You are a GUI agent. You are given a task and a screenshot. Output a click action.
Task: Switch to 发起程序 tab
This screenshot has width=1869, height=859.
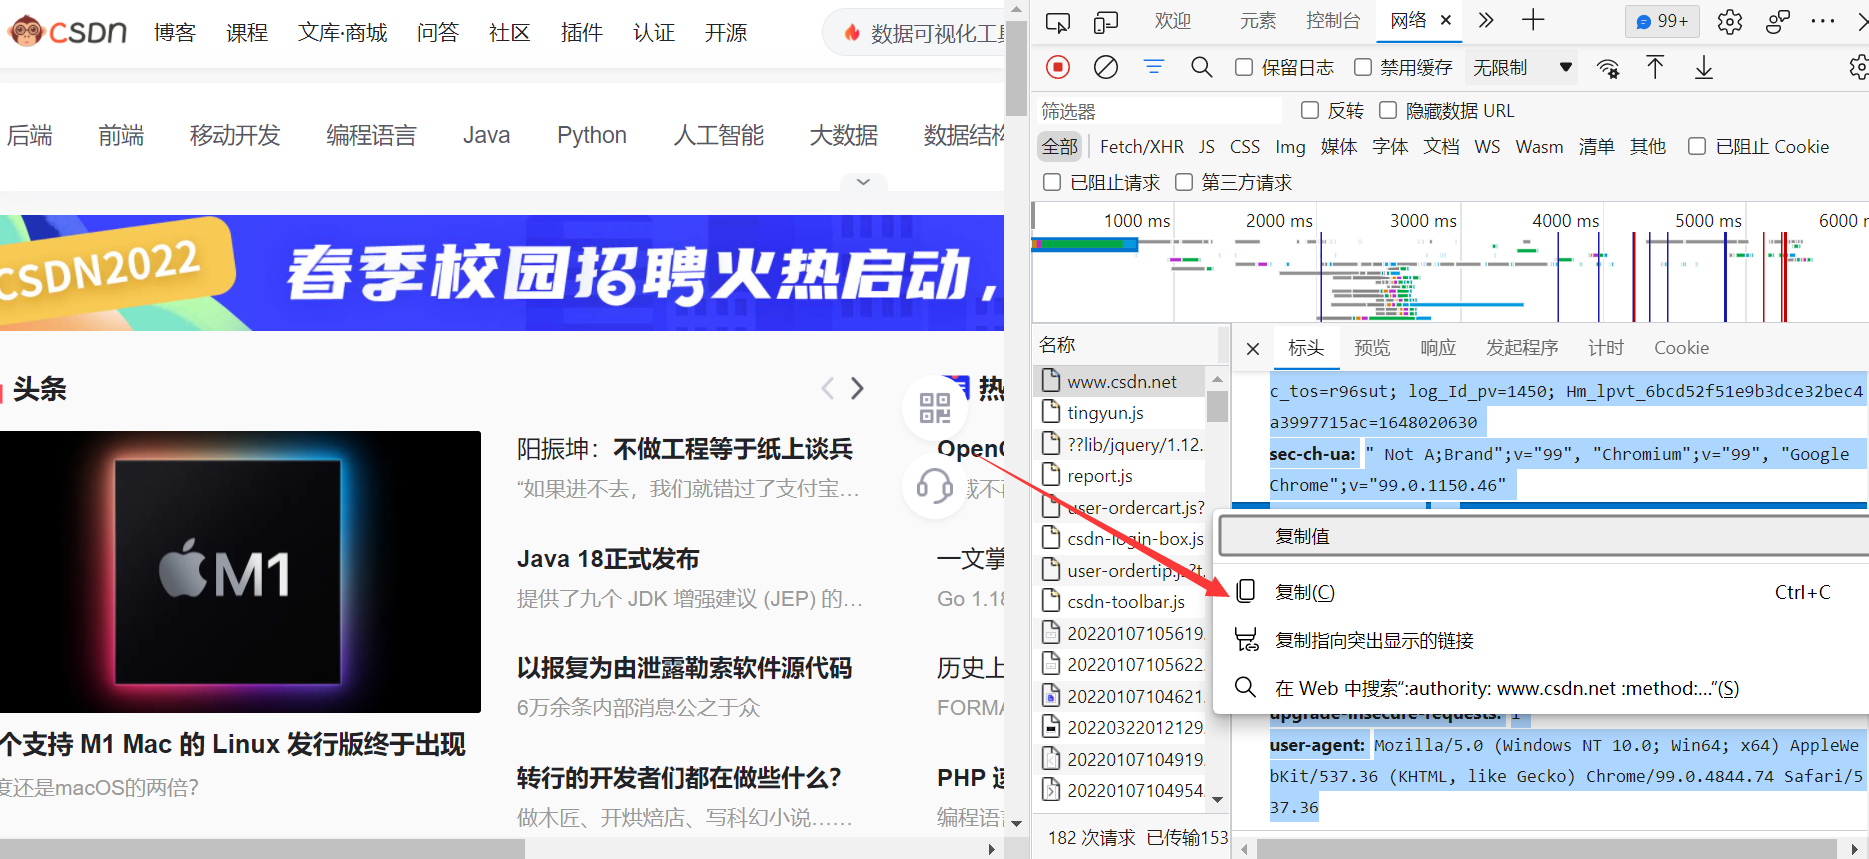(x=1522, y=348)
